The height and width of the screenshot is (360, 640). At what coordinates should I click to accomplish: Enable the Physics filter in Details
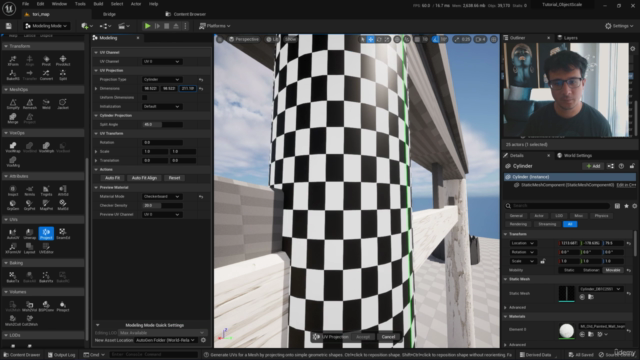601,216
